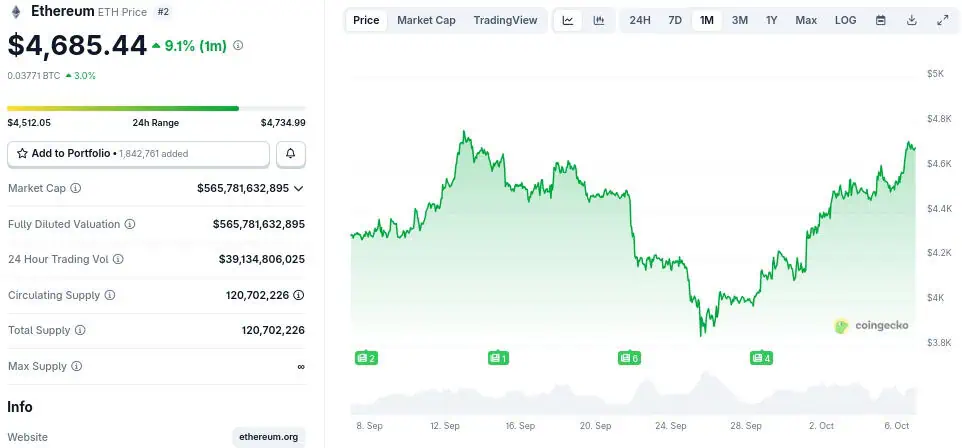Viewport: 962px width, 448px height.
Task: Click the Ethereum logo icon
Action: (x=15, y=12)
